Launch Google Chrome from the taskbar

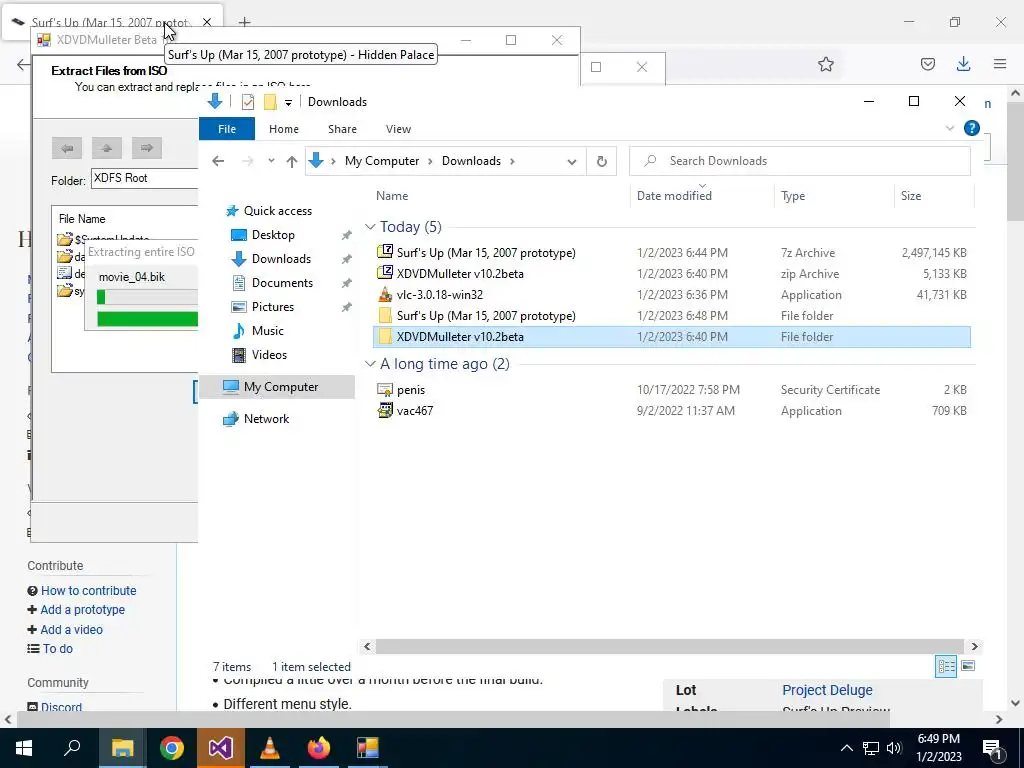click(x=172, y=748)
